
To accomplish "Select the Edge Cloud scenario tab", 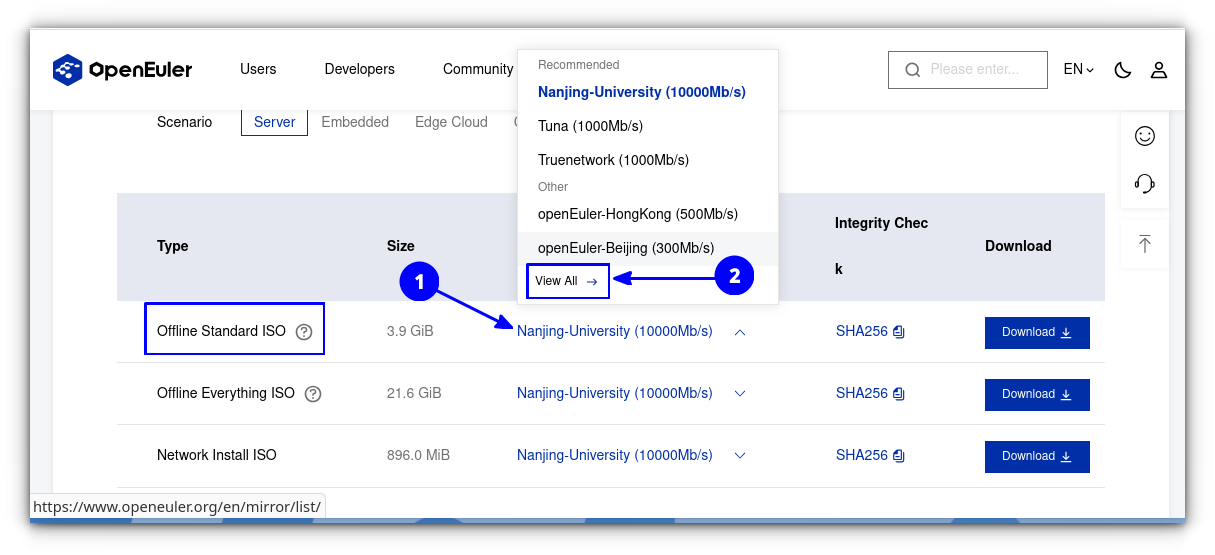I will coord(451,122).
